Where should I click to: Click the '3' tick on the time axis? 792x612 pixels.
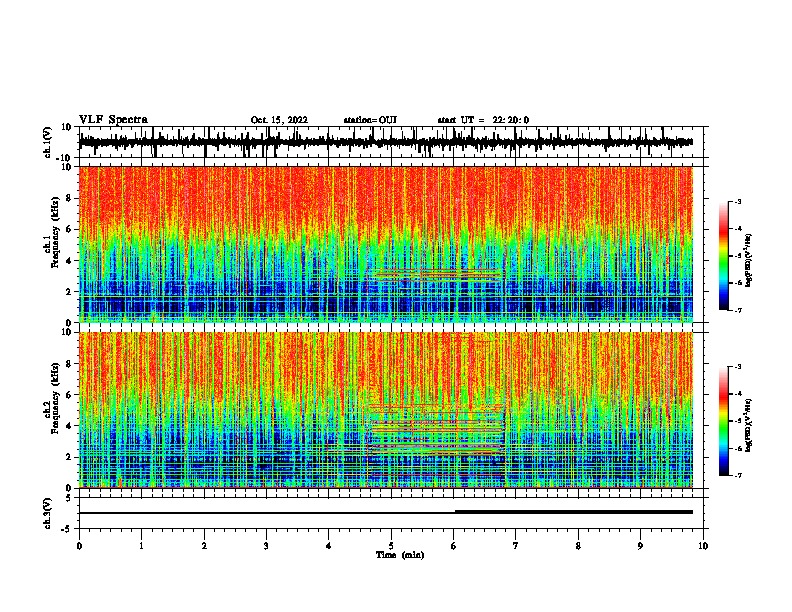pyautogui.click(x=266, y=546)
